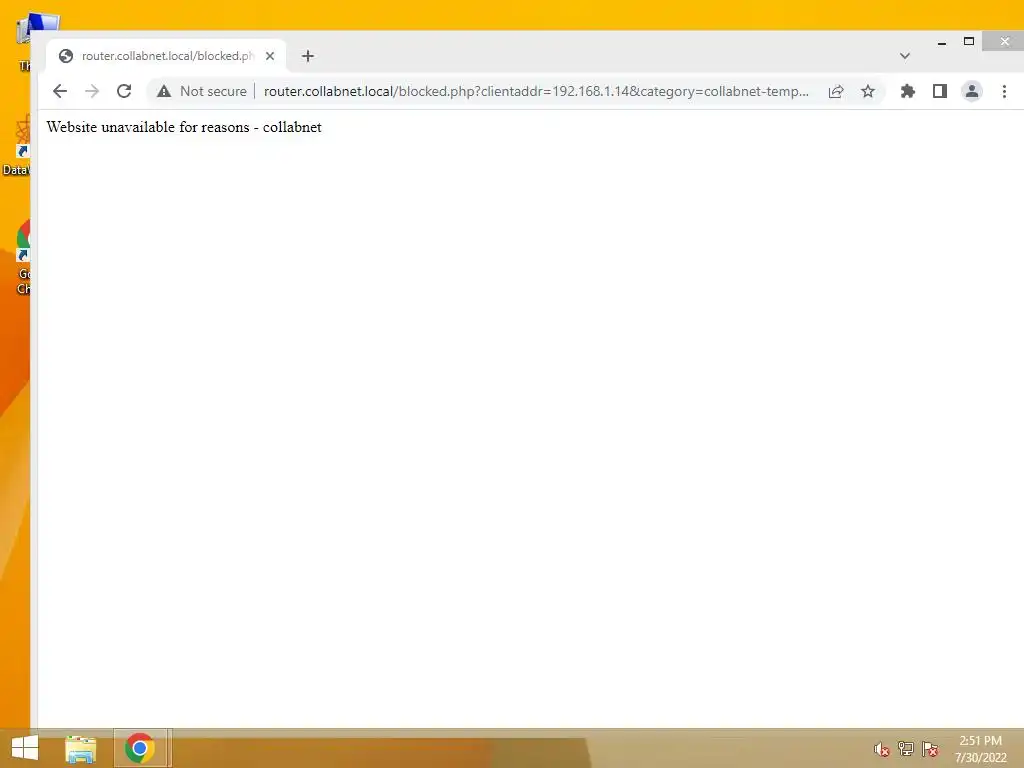The image size is (1024, 768).
Task: Close the Chrome window
Action: pos(1004,42)
